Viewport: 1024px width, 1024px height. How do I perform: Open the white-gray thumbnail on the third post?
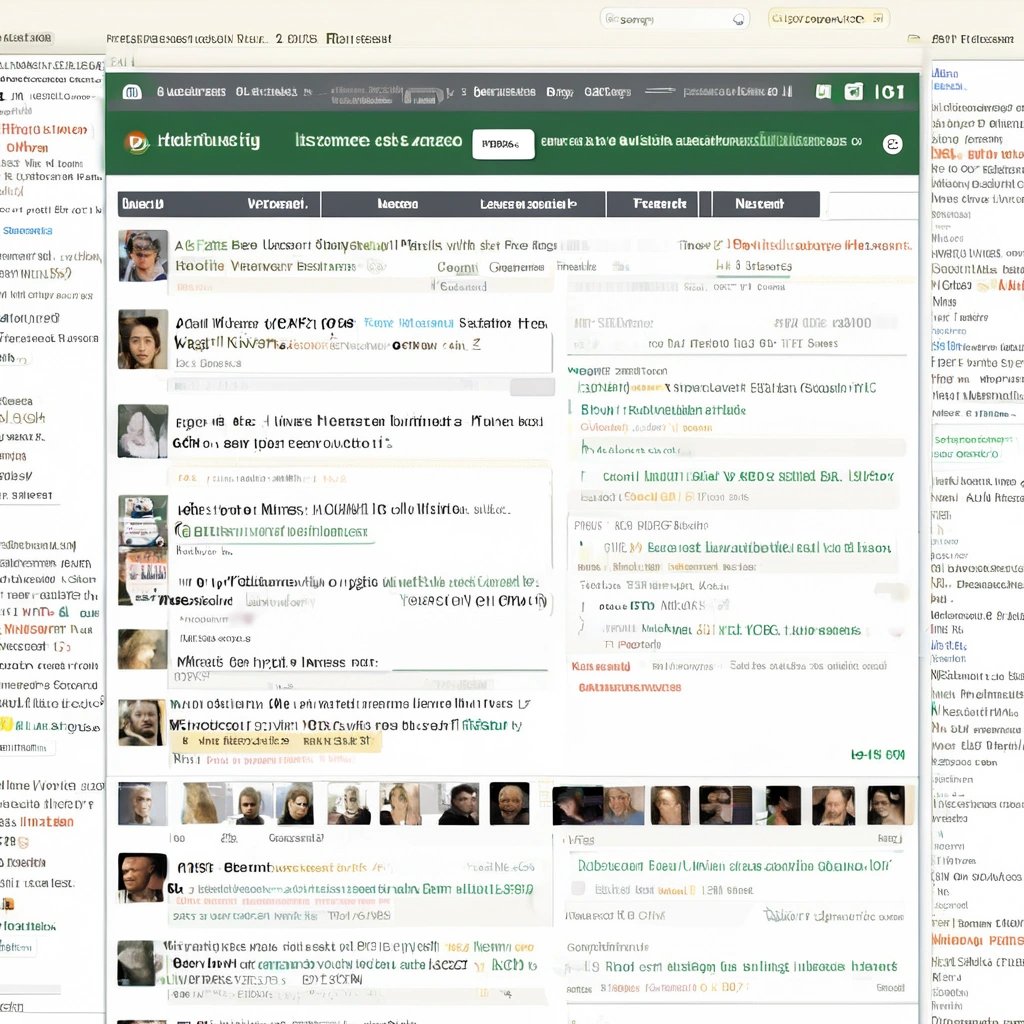click(x=143, y=431)
